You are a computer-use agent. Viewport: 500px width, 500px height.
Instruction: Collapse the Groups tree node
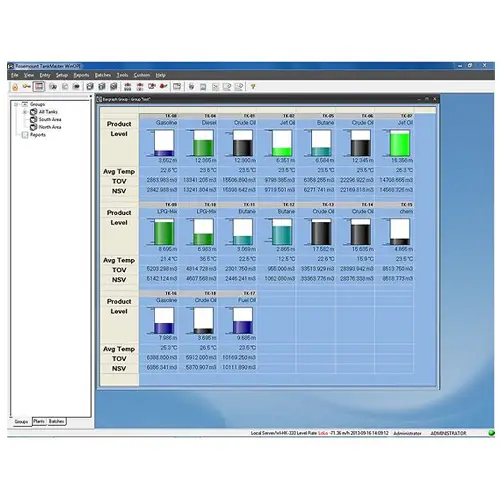pyautogui.click(x=16, y=105)
